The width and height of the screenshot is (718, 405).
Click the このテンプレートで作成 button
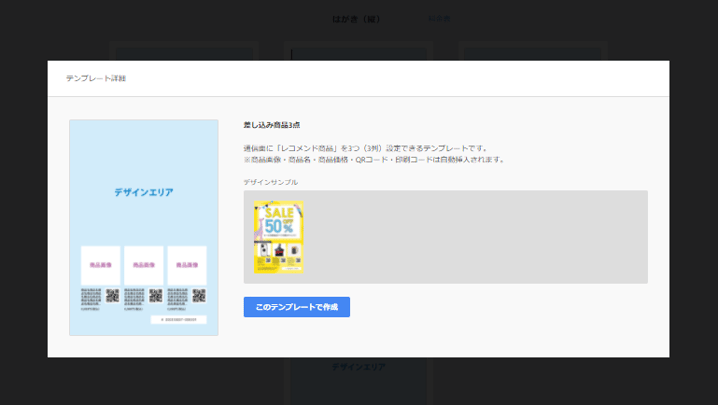coord(297,307)
